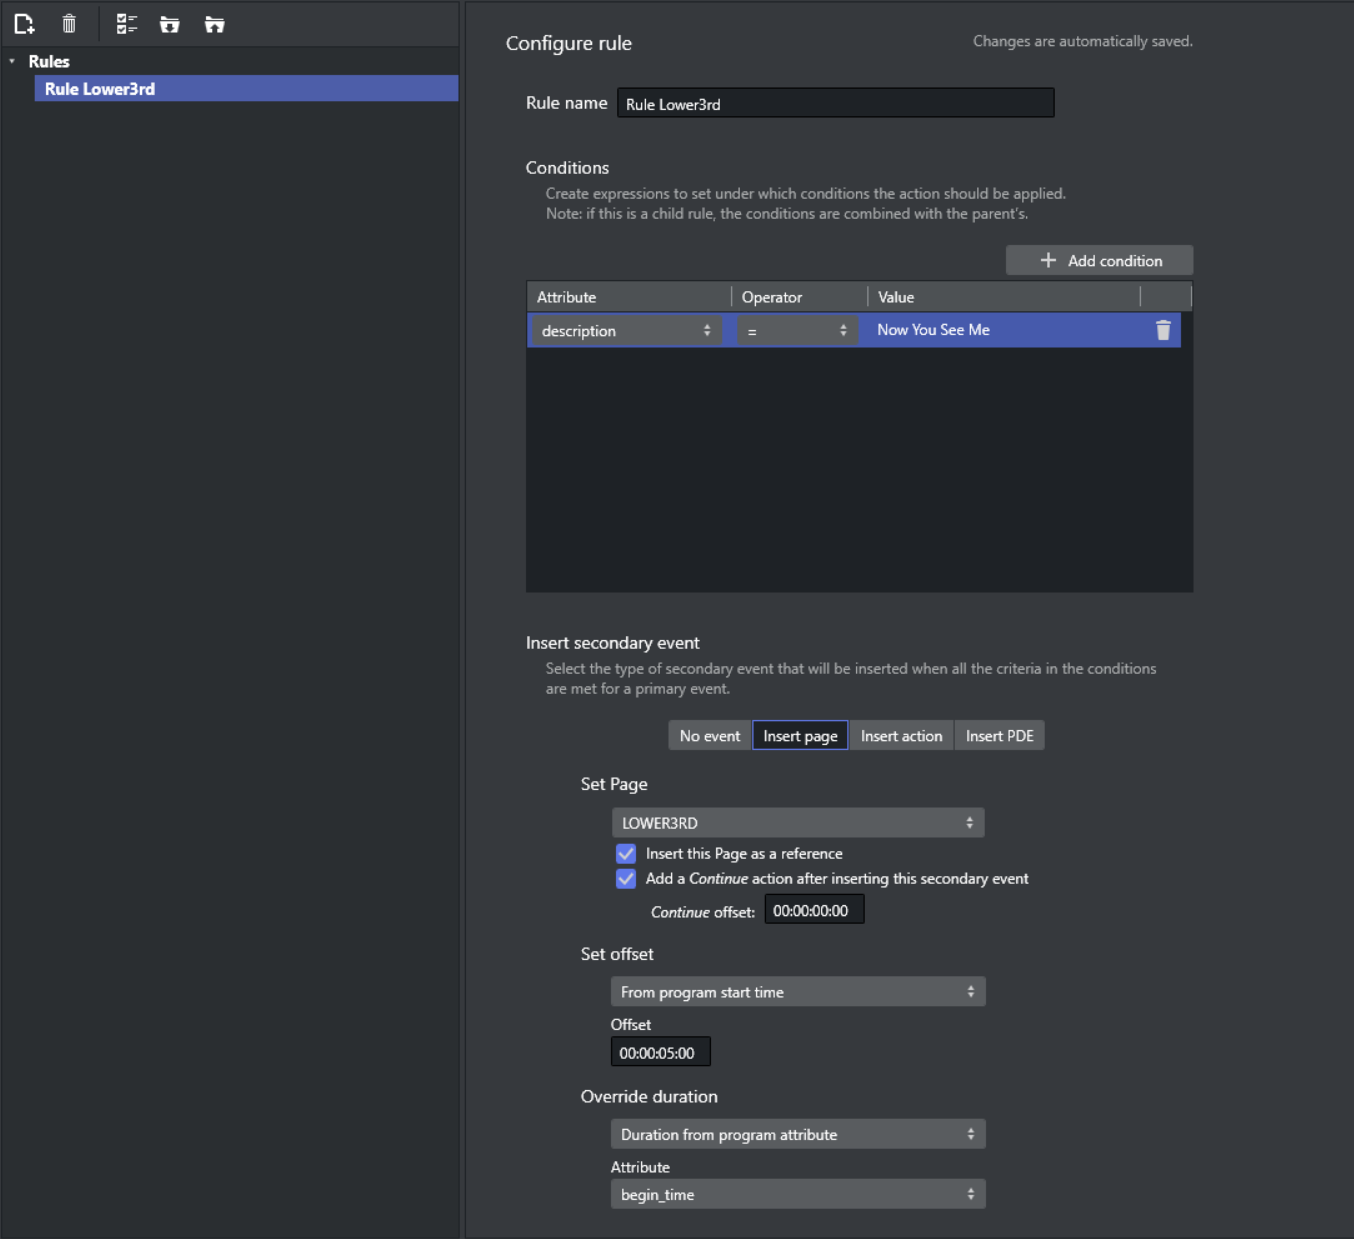
Task: Open the begin_time attribute dropdown
Action: 798,1194
